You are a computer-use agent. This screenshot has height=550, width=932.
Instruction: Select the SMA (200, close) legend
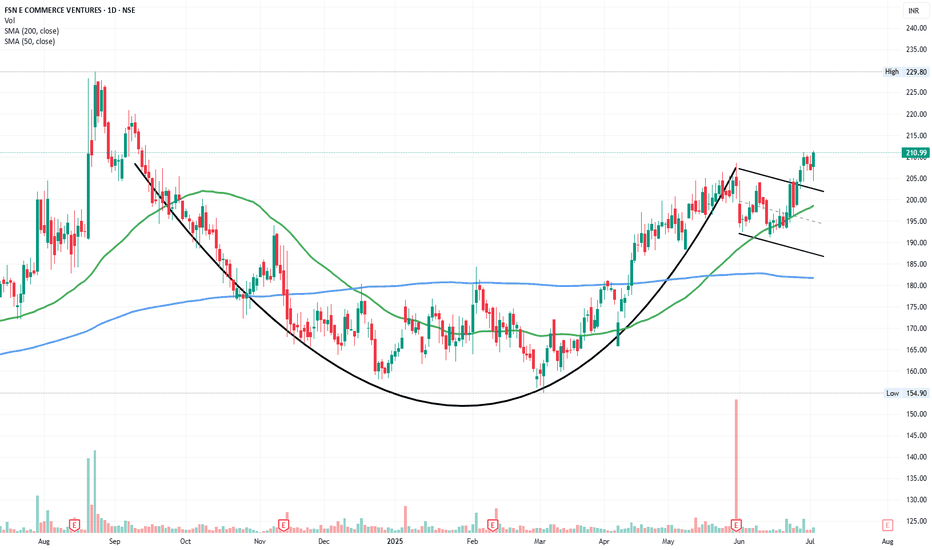[x=32, y=31]
